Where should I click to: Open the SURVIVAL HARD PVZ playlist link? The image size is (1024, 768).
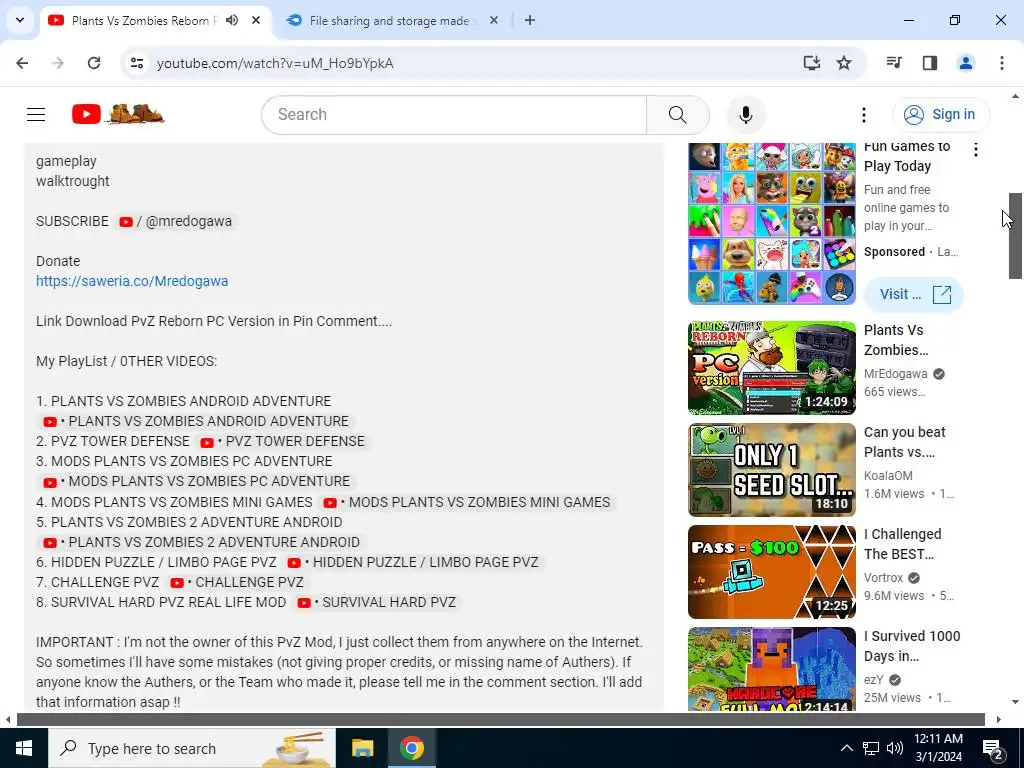point(377,602)
